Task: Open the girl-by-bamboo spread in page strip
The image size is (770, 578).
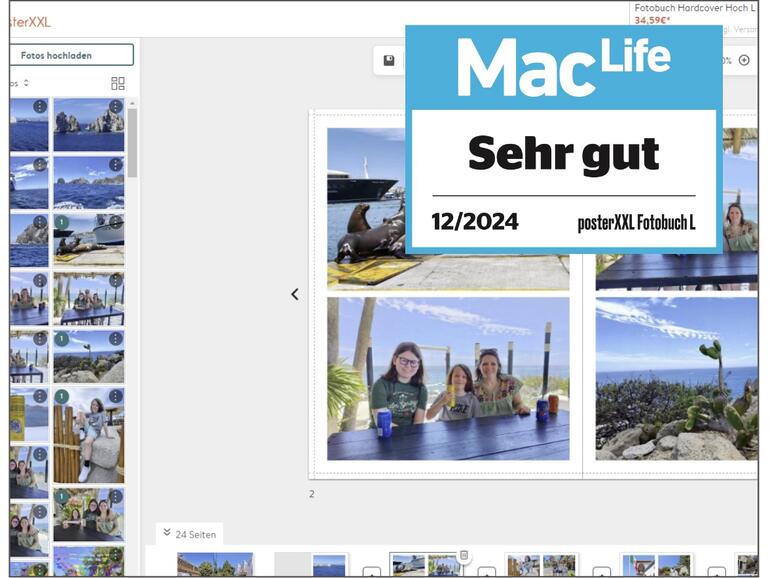Action: (x=541, y=564)
